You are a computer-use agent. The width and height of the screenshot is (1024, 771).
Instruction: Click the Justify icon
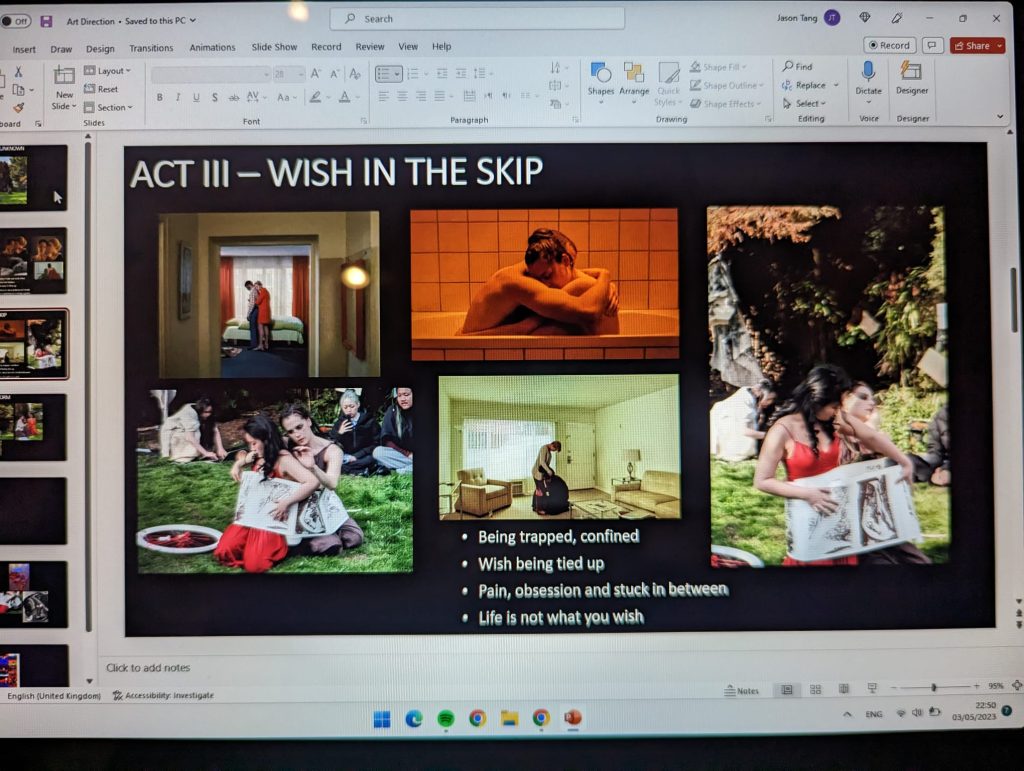440,97
